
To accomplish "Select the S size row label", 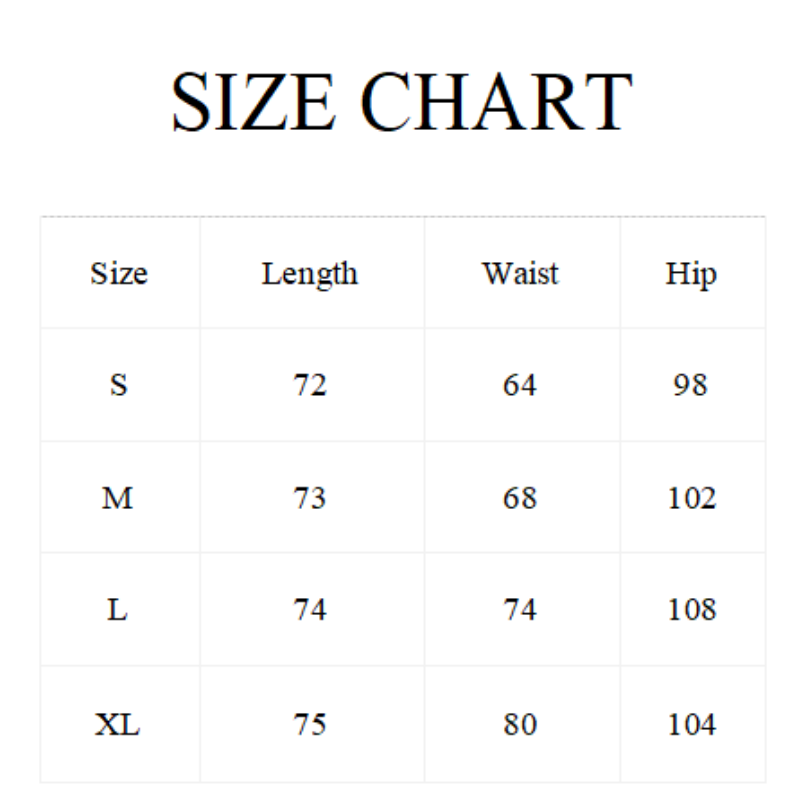I will coord(118,385).
